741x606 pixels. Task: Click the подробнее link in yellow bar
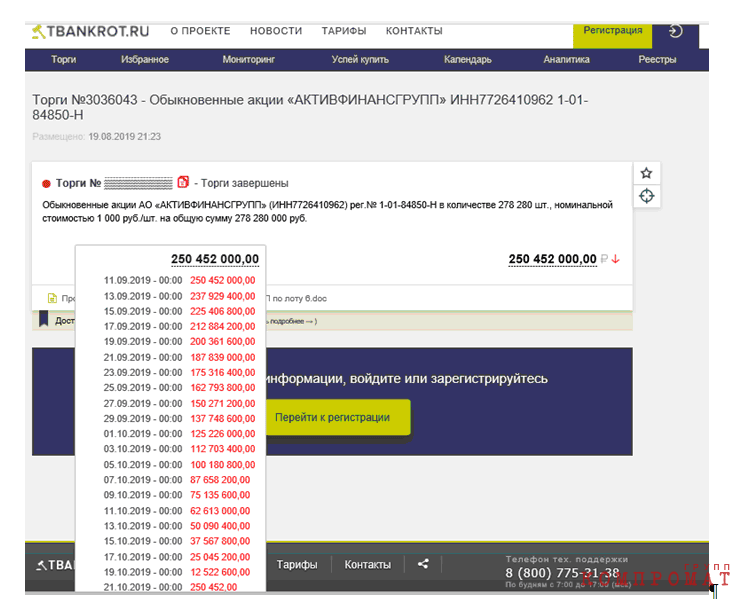(x=287, y=321)
